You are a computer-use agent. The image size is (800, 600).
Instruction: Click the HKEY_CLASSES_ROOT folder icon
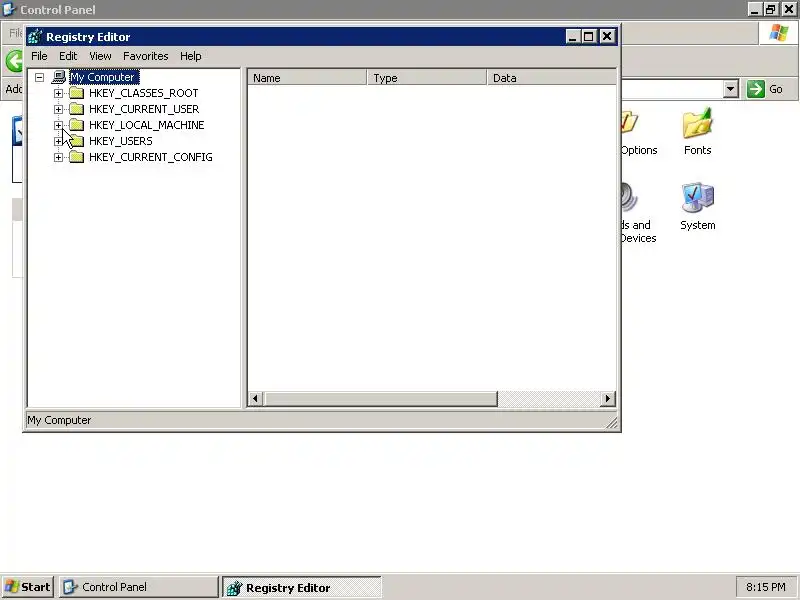[77, 93]
